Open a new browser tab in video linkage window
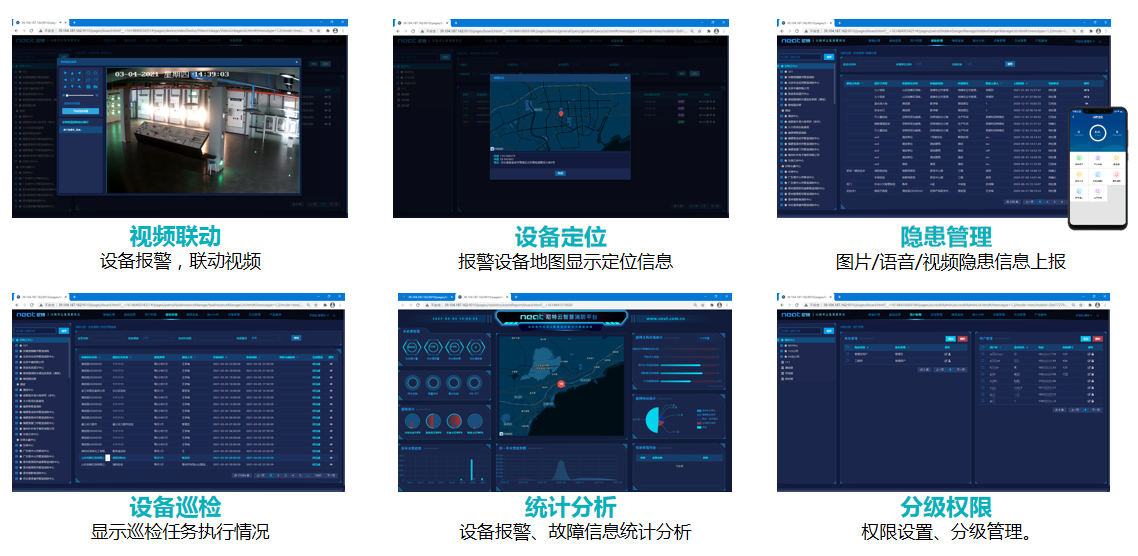The image size is (1138, 556). click(x=76, y=21)
